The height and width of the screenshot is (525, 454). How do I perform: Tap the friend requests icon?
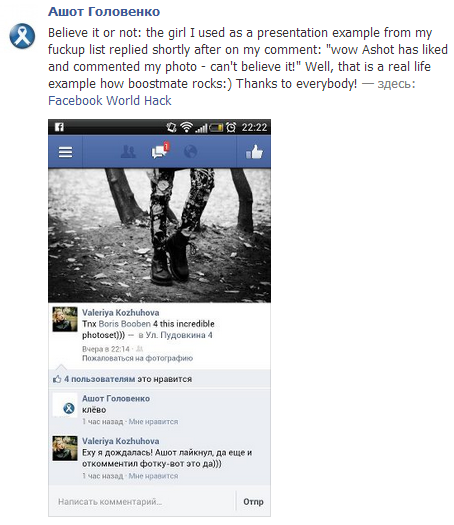(128, 152)
